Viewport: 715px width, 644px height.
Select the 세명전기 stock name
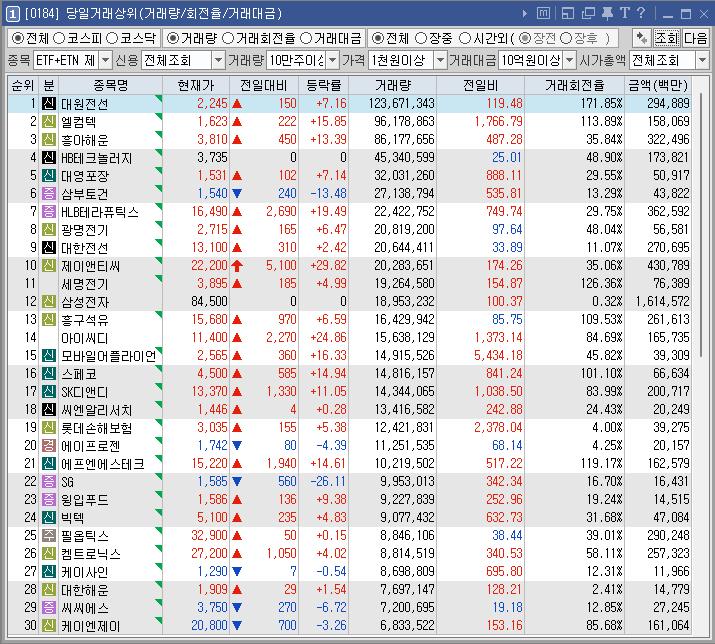coord(85,284)
